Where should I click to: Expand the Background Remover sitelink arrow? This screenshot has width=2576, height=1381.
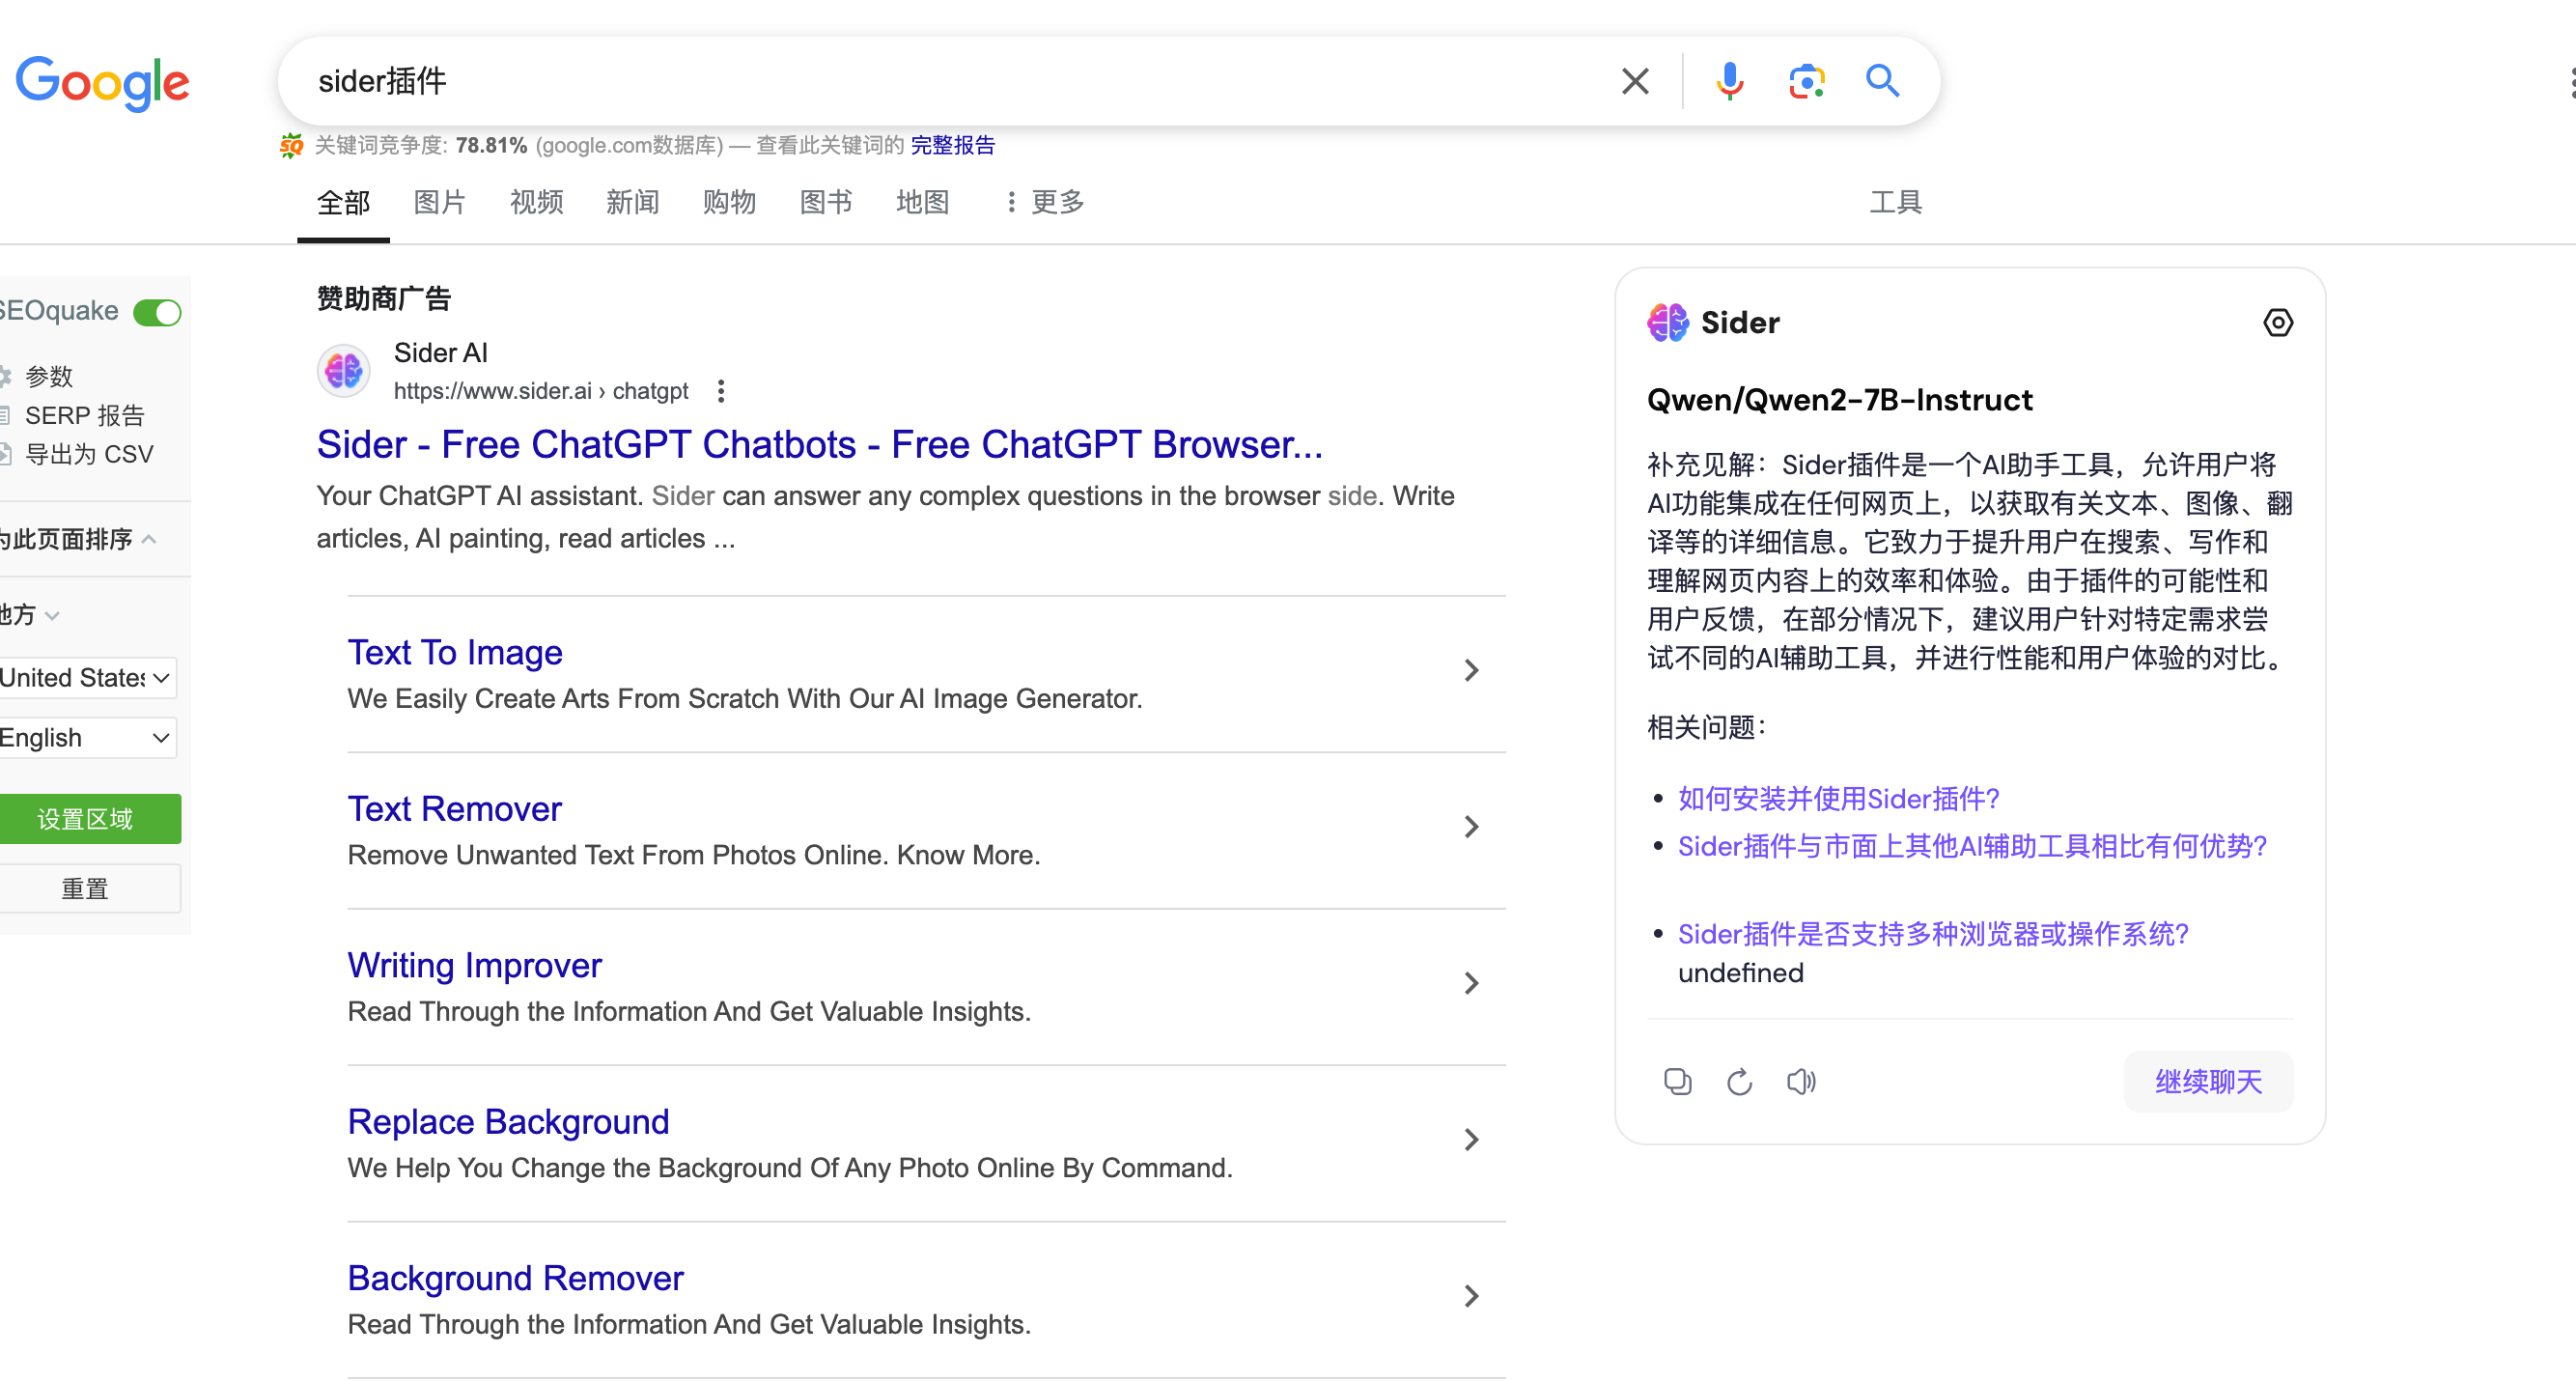point(1471,1296)
